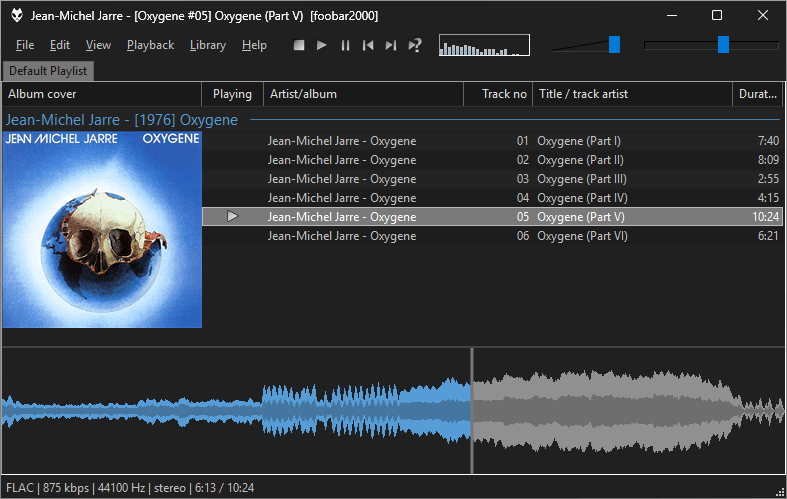
Task: Click the Artist/album column header
Action: 363,94
